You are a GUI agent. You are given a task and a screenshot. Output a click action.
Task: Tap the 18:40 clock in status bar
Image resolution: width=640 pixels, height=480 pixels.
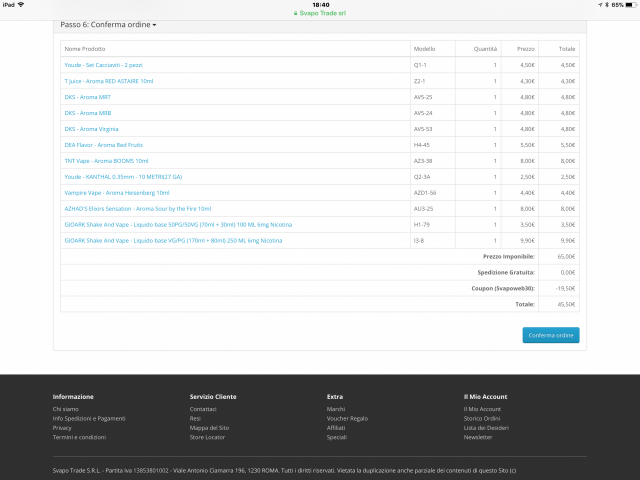[321, 5]
